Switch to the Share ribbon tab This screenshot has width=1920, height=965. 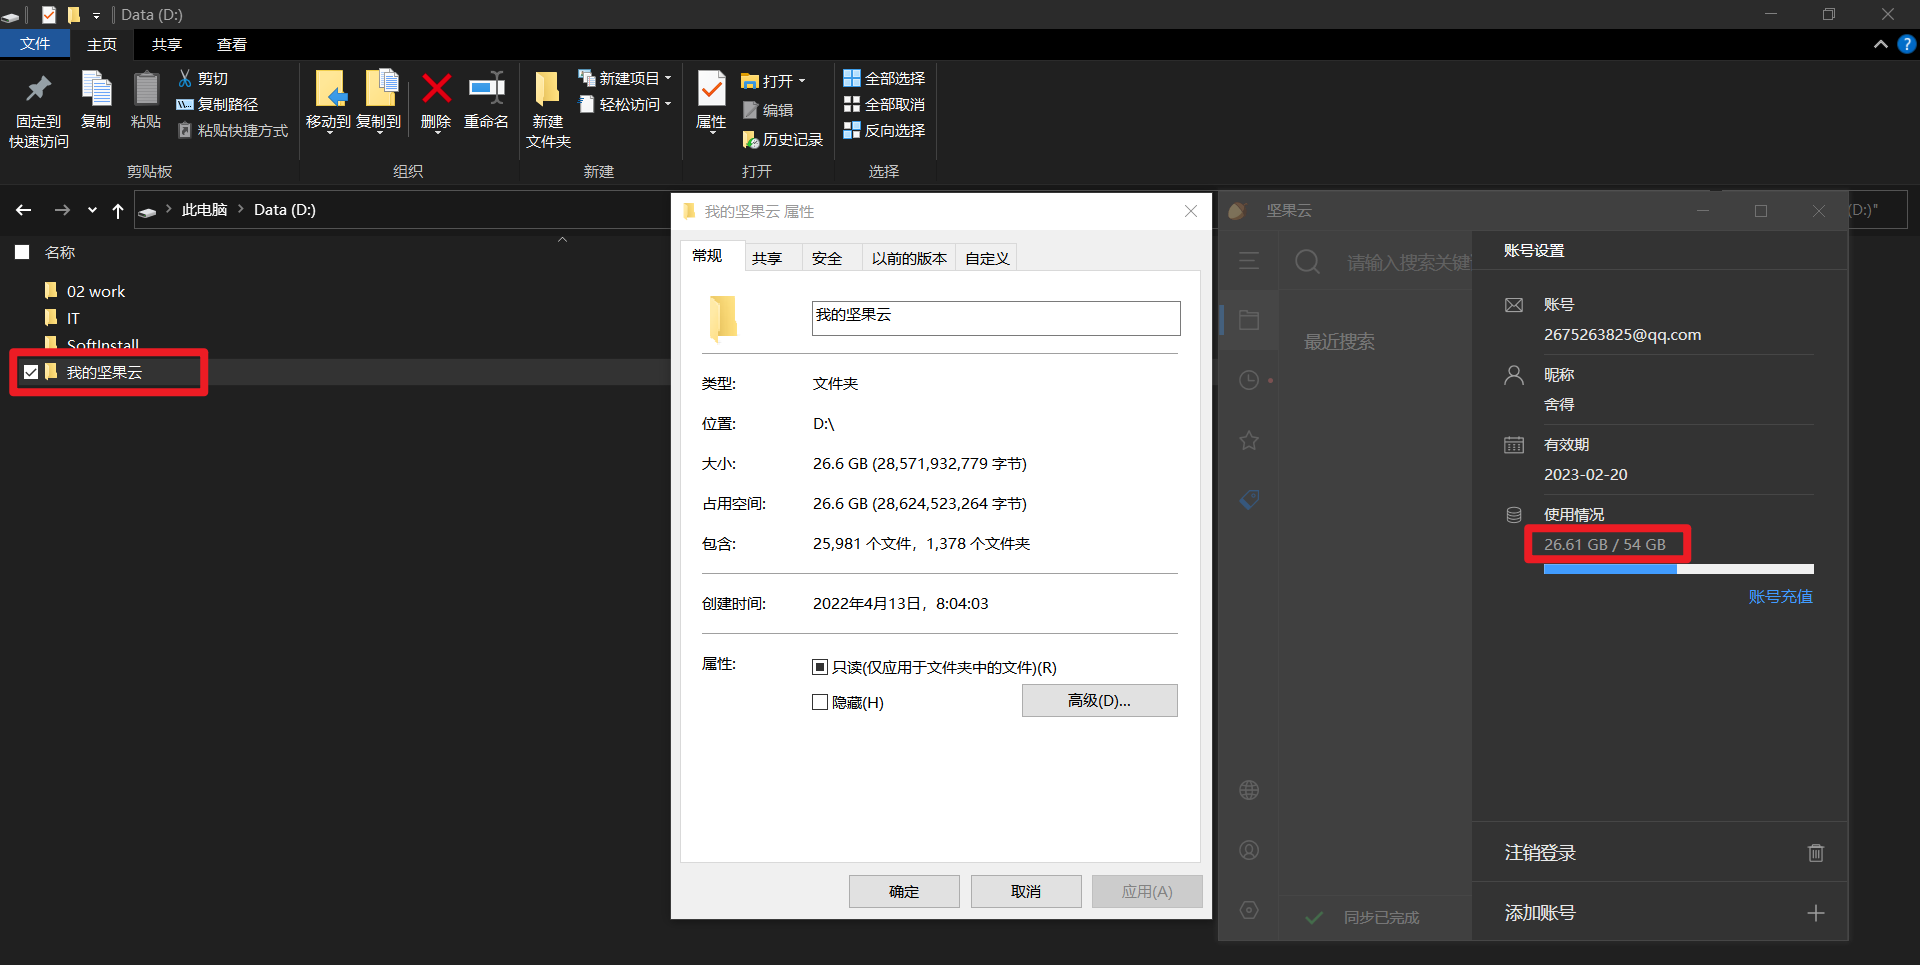point(167,44)
